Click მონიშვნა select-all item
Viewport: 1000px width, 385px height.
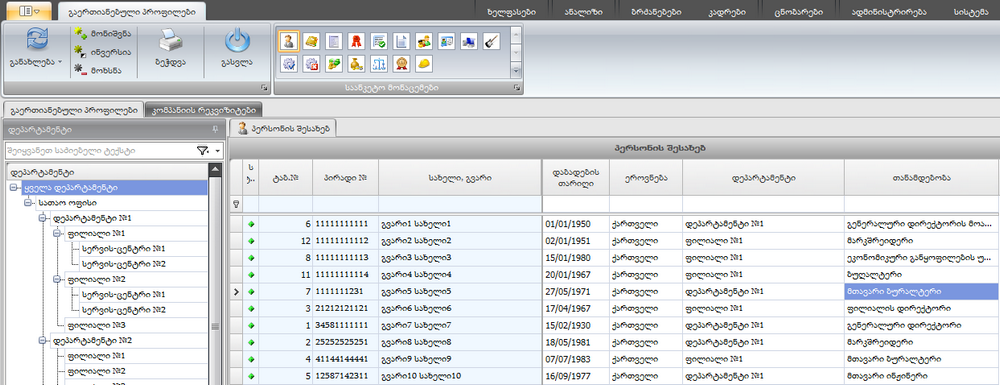tap(103, 33)
